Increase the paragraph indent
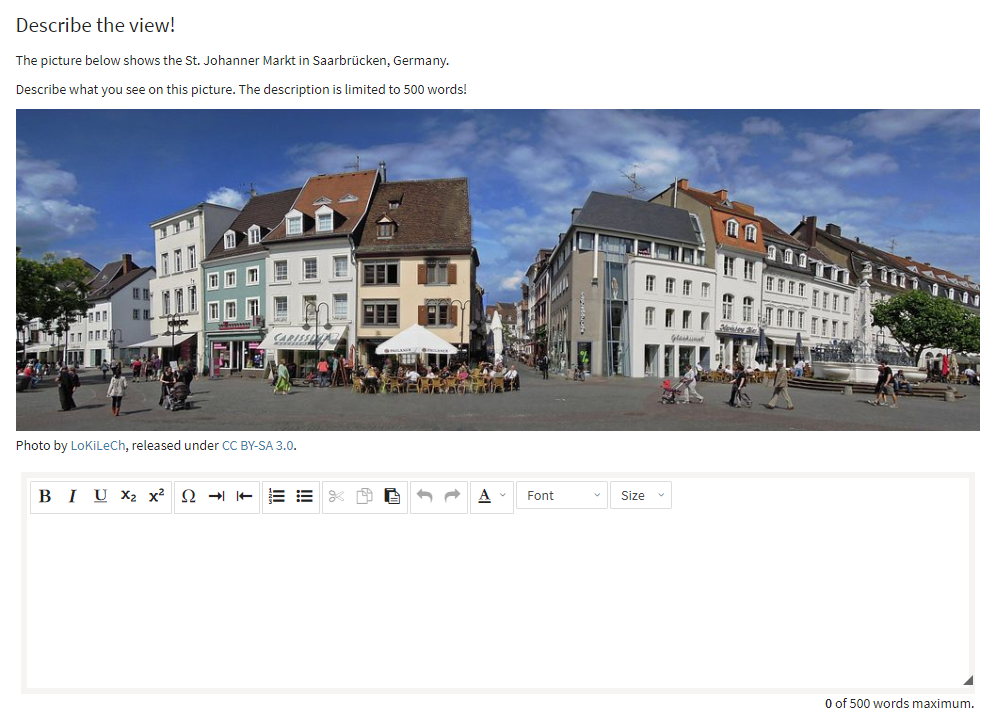This screenshot has width=996, height=727. pos(216,496)
